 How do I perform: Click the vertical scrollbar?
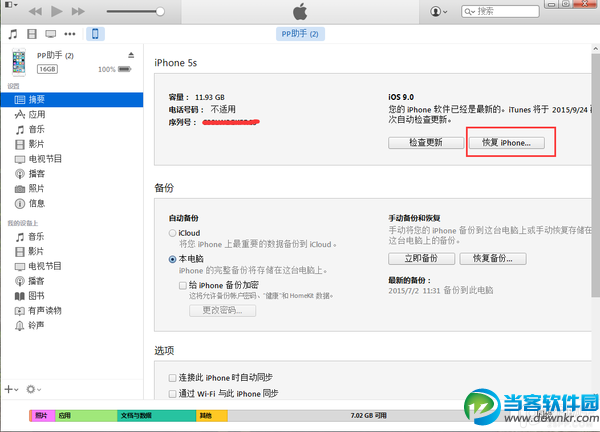tap(595, 175)
